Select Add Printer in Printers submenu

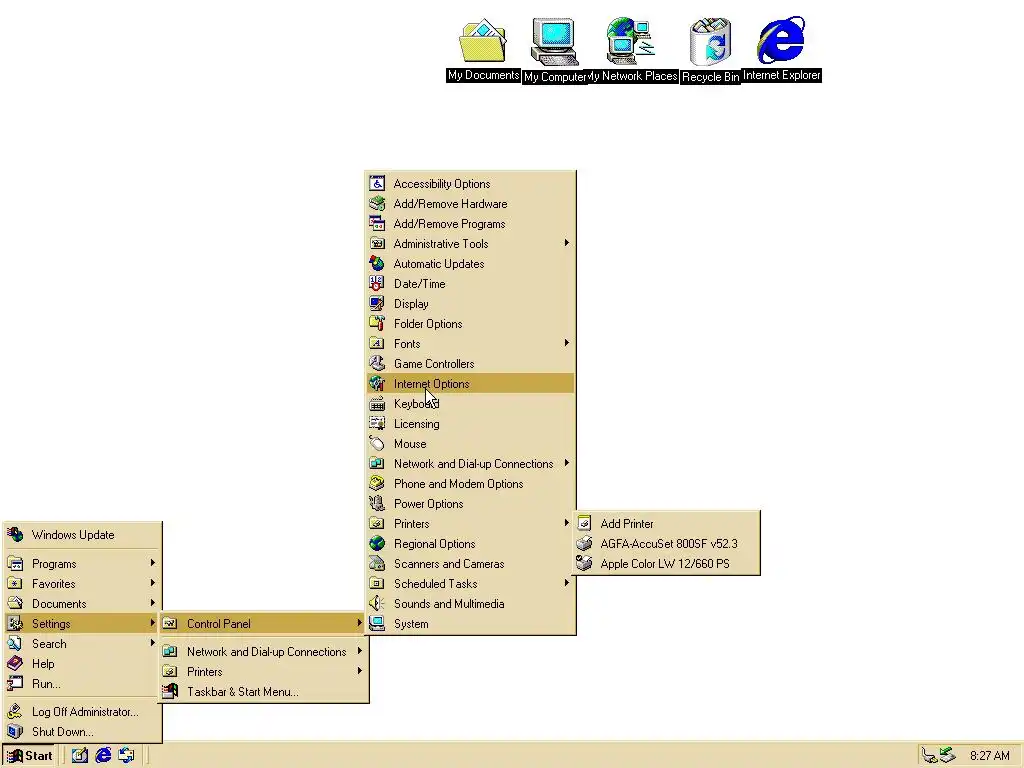[666, 524]
